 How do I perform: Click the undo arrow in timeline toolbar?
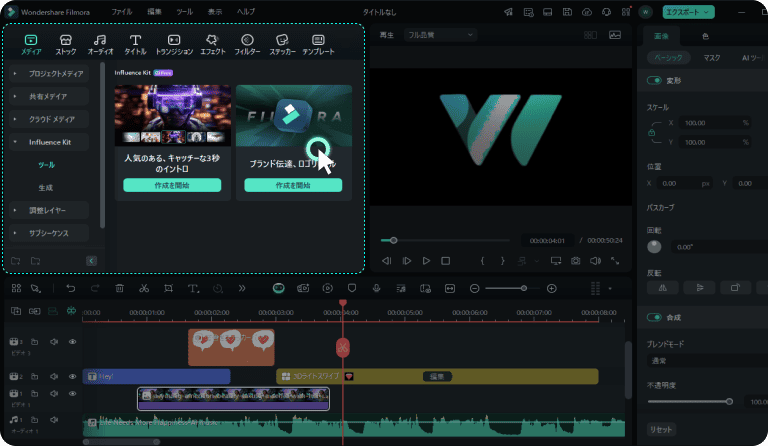coord(70,288)
